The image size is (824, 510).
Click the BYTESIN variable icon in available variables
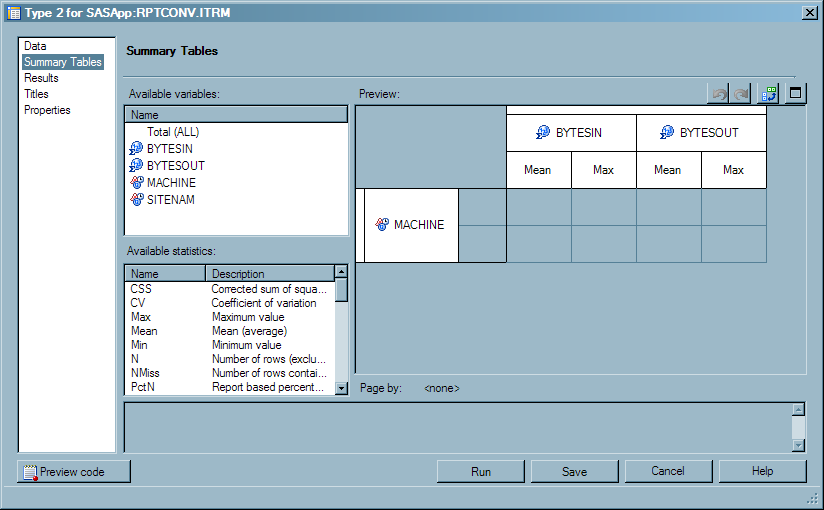(136, 148)
